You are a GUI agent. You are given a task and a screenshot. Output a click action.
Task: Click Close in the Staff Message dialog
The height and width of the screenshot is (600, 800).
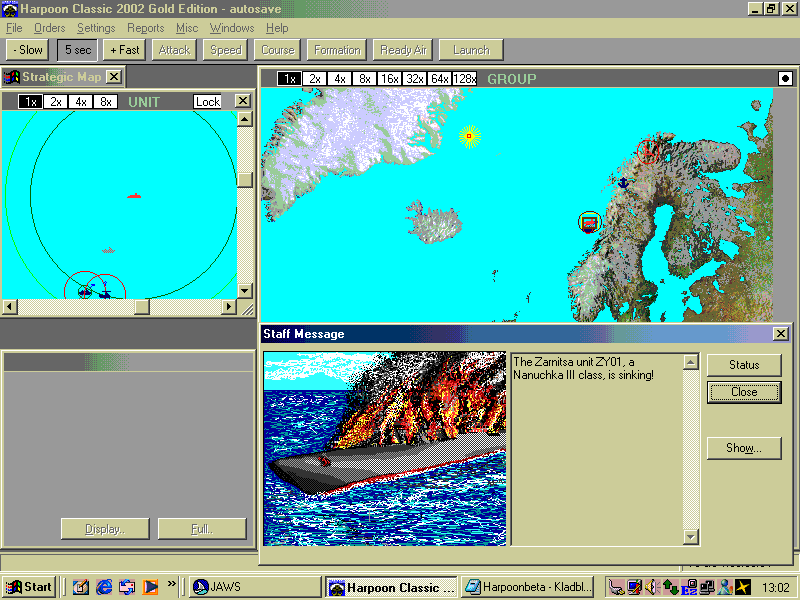pos(744,392)
